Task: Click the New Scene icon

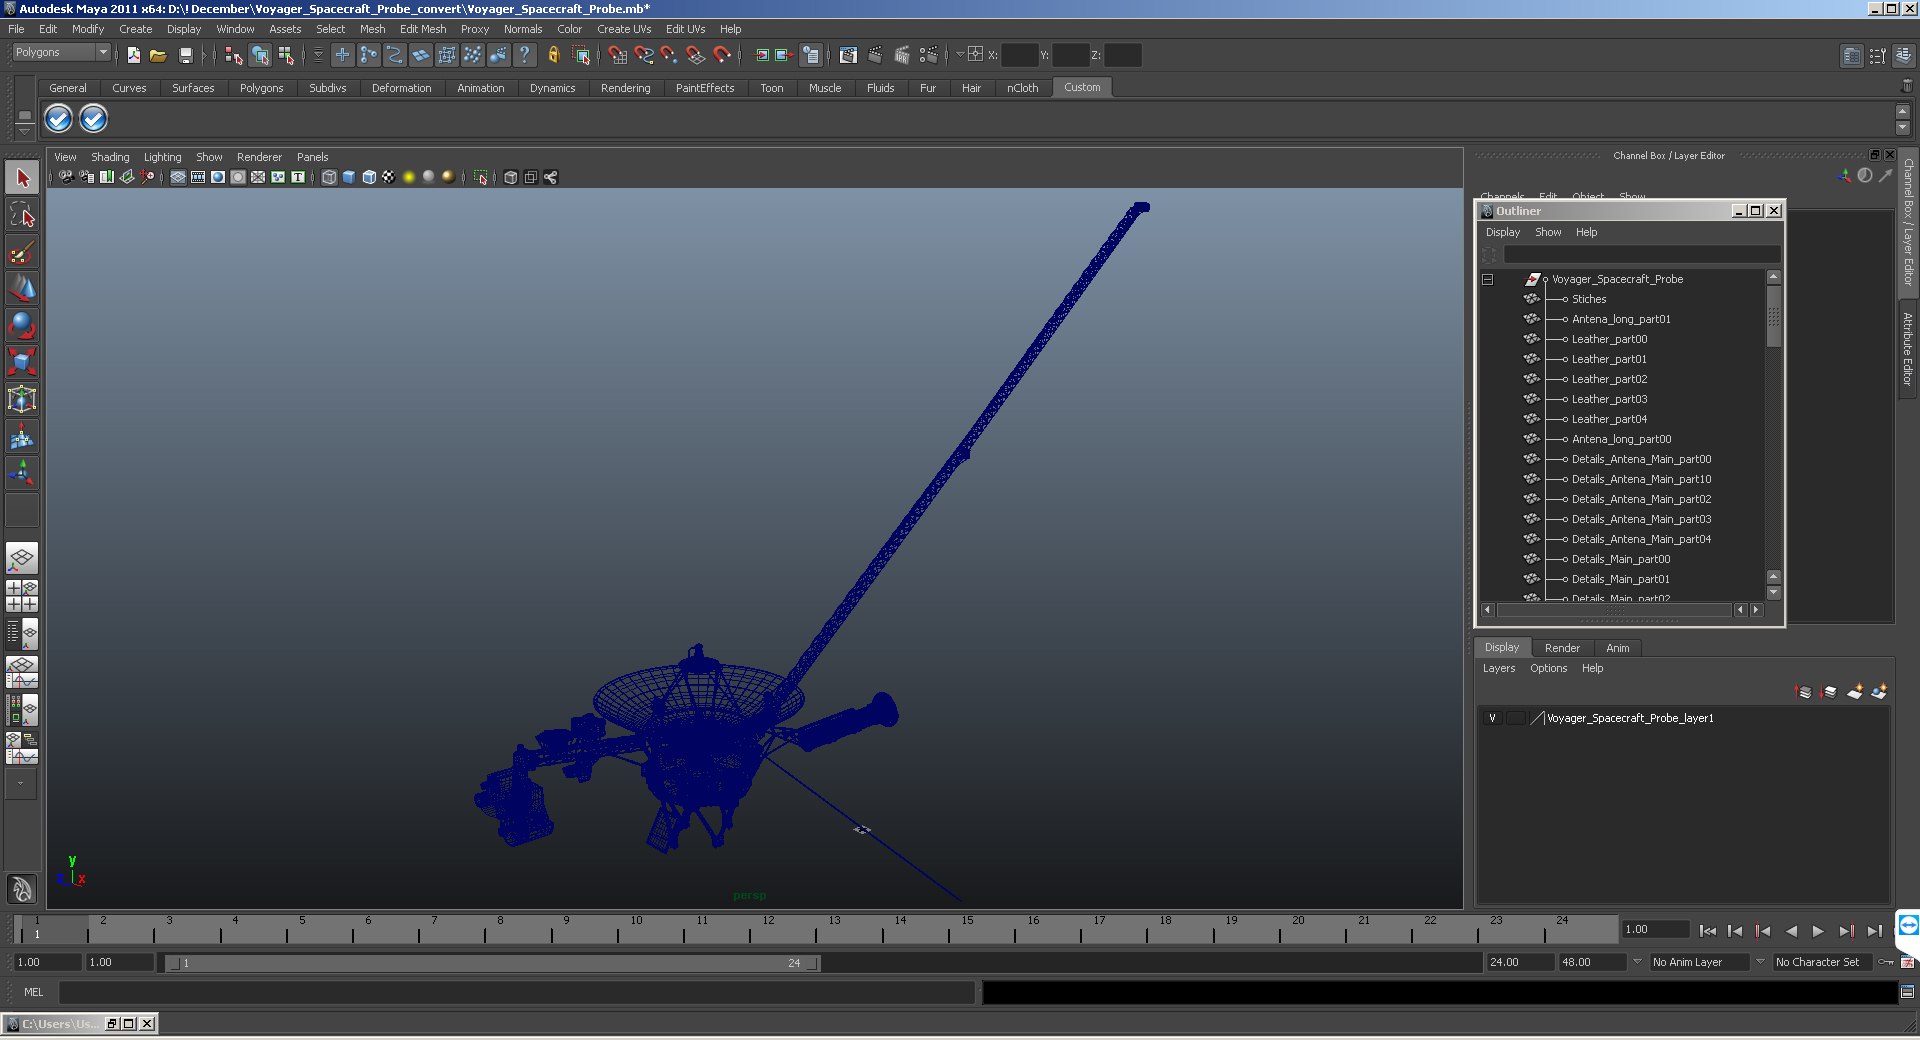Action: [x=133, y=55]
